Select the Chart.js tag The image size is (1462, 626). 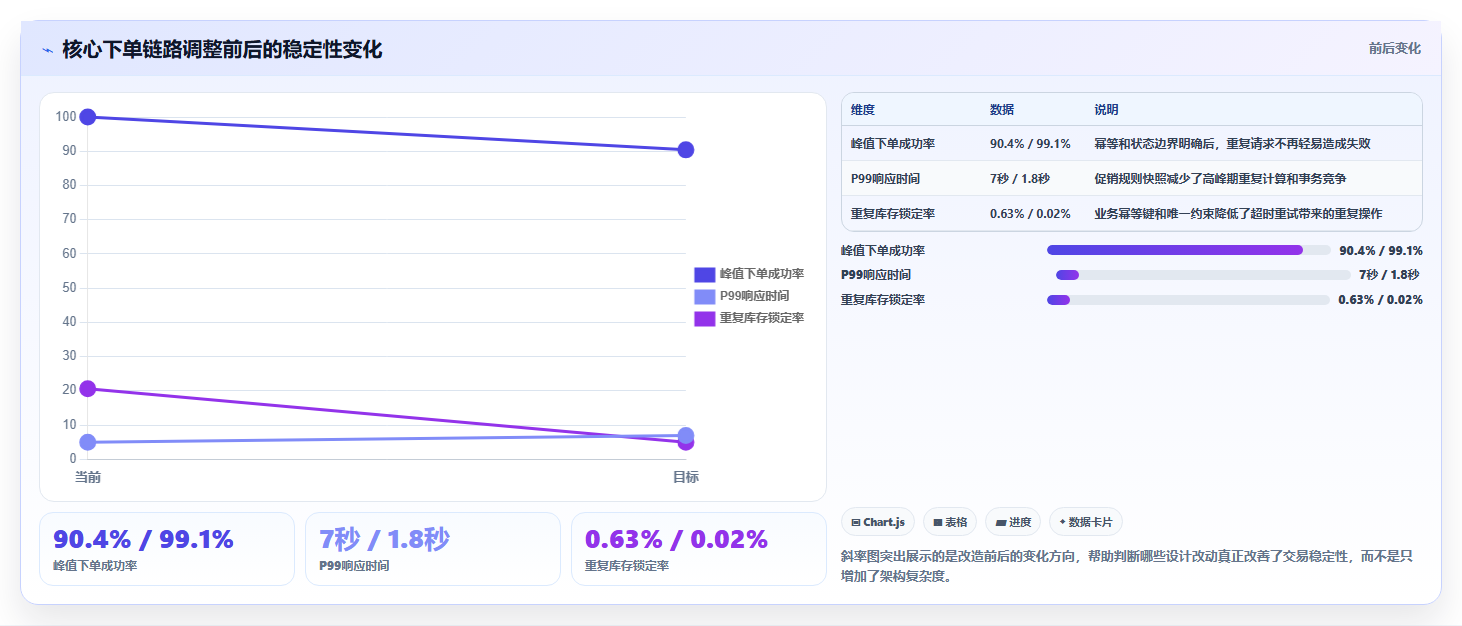tap(878, 522)
